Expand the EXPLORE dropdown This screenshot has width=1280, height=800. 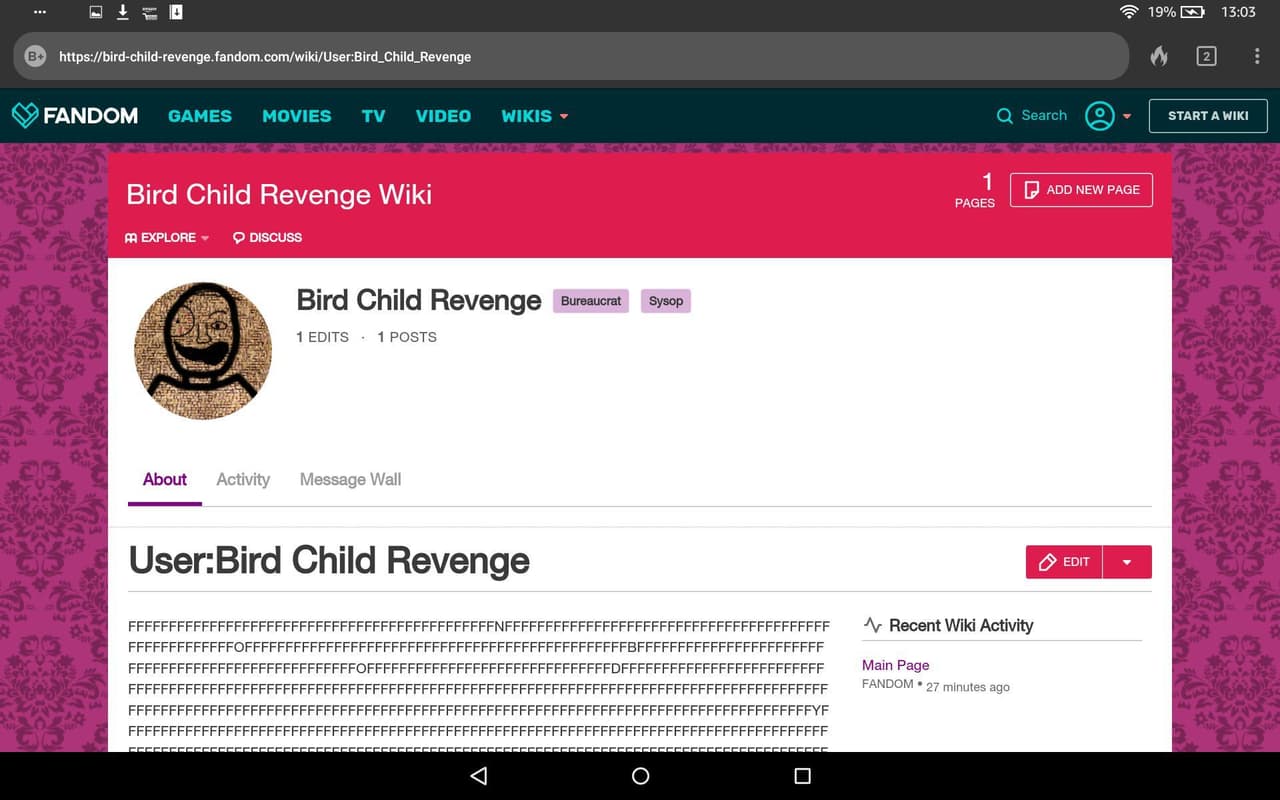pos(167,237)
